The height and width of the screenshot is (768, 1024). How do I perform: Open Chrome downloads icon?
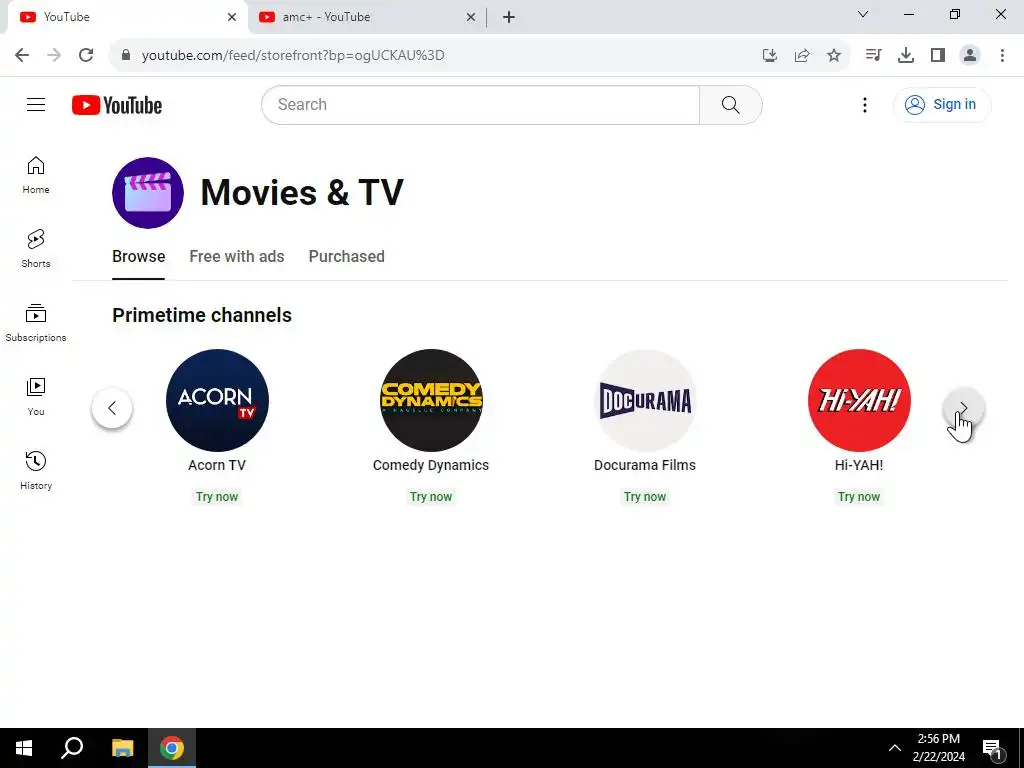pos(906,55)
